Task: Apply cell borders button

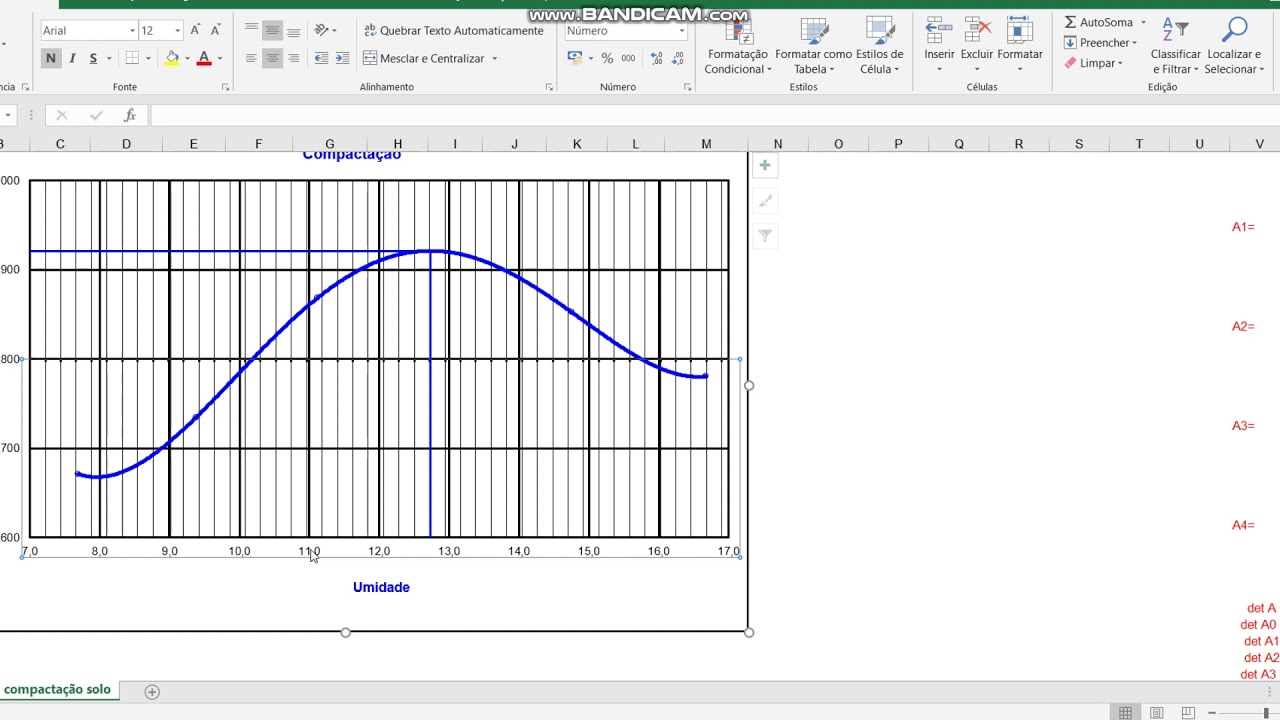Action: [133, 59]
